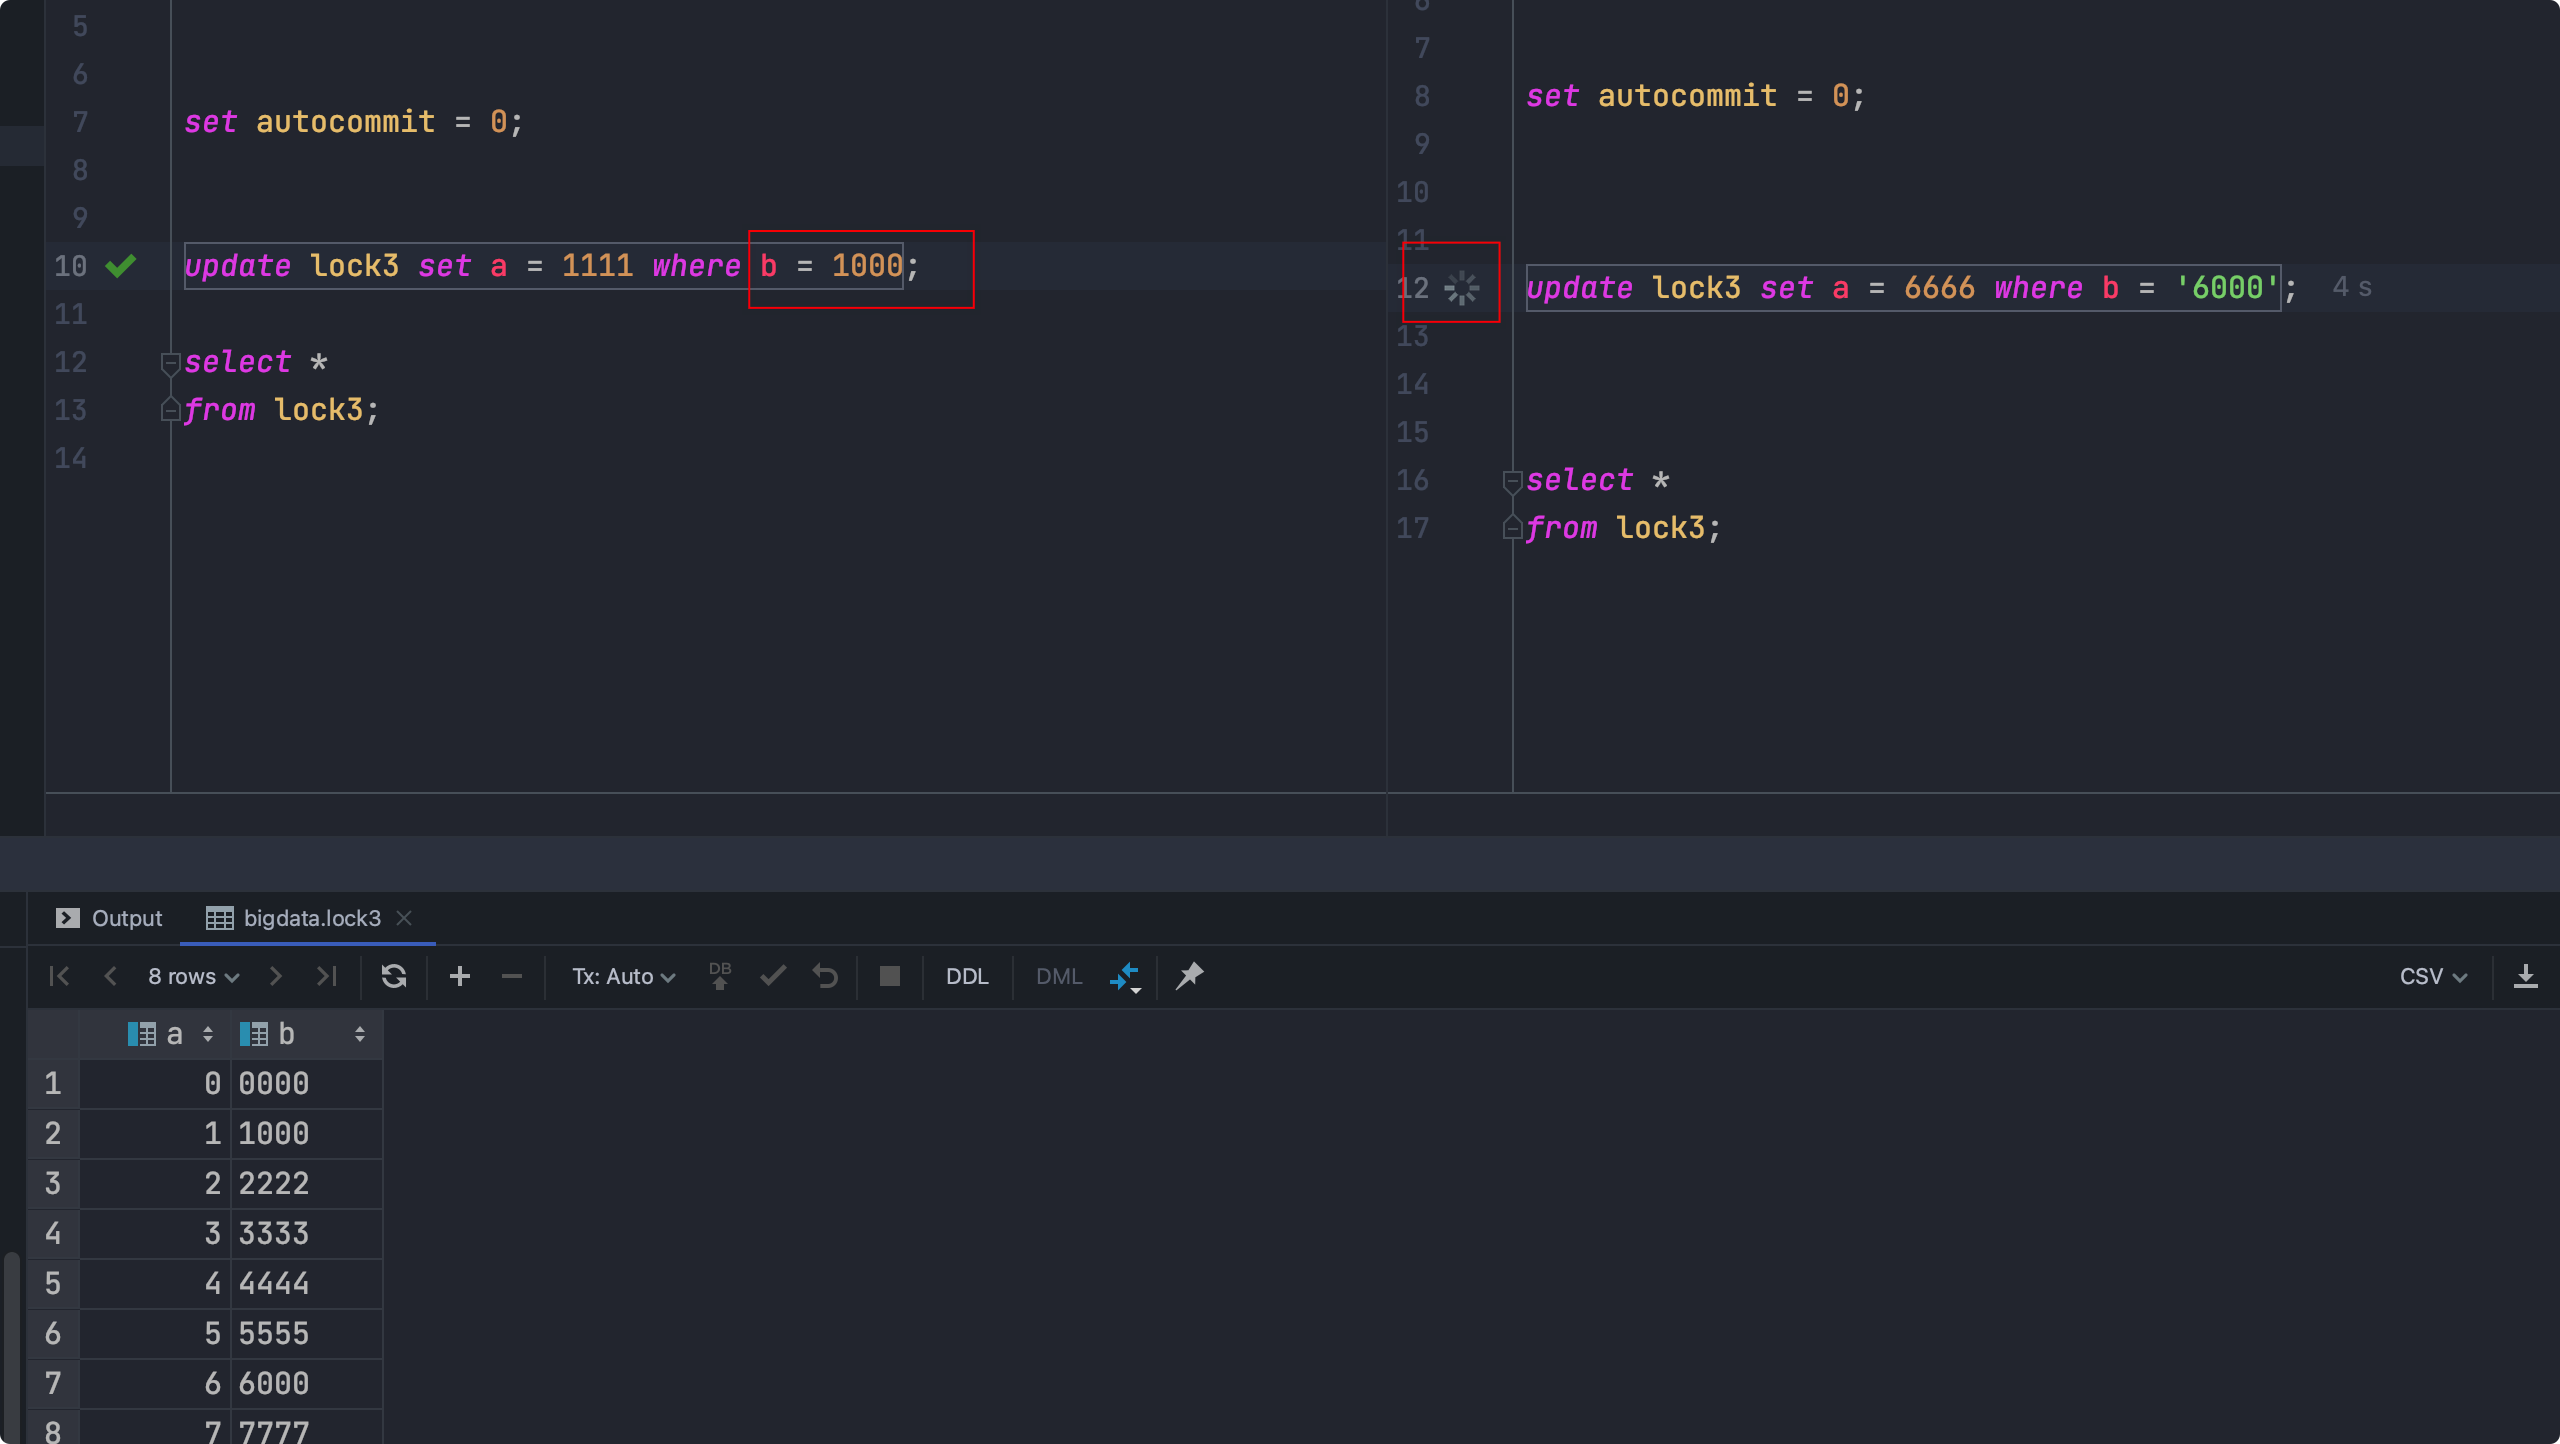This screenshot has height=1444, width=2560.
Task: Open the Tx: Auto transaction dropdown
Action: pos(623,976)
